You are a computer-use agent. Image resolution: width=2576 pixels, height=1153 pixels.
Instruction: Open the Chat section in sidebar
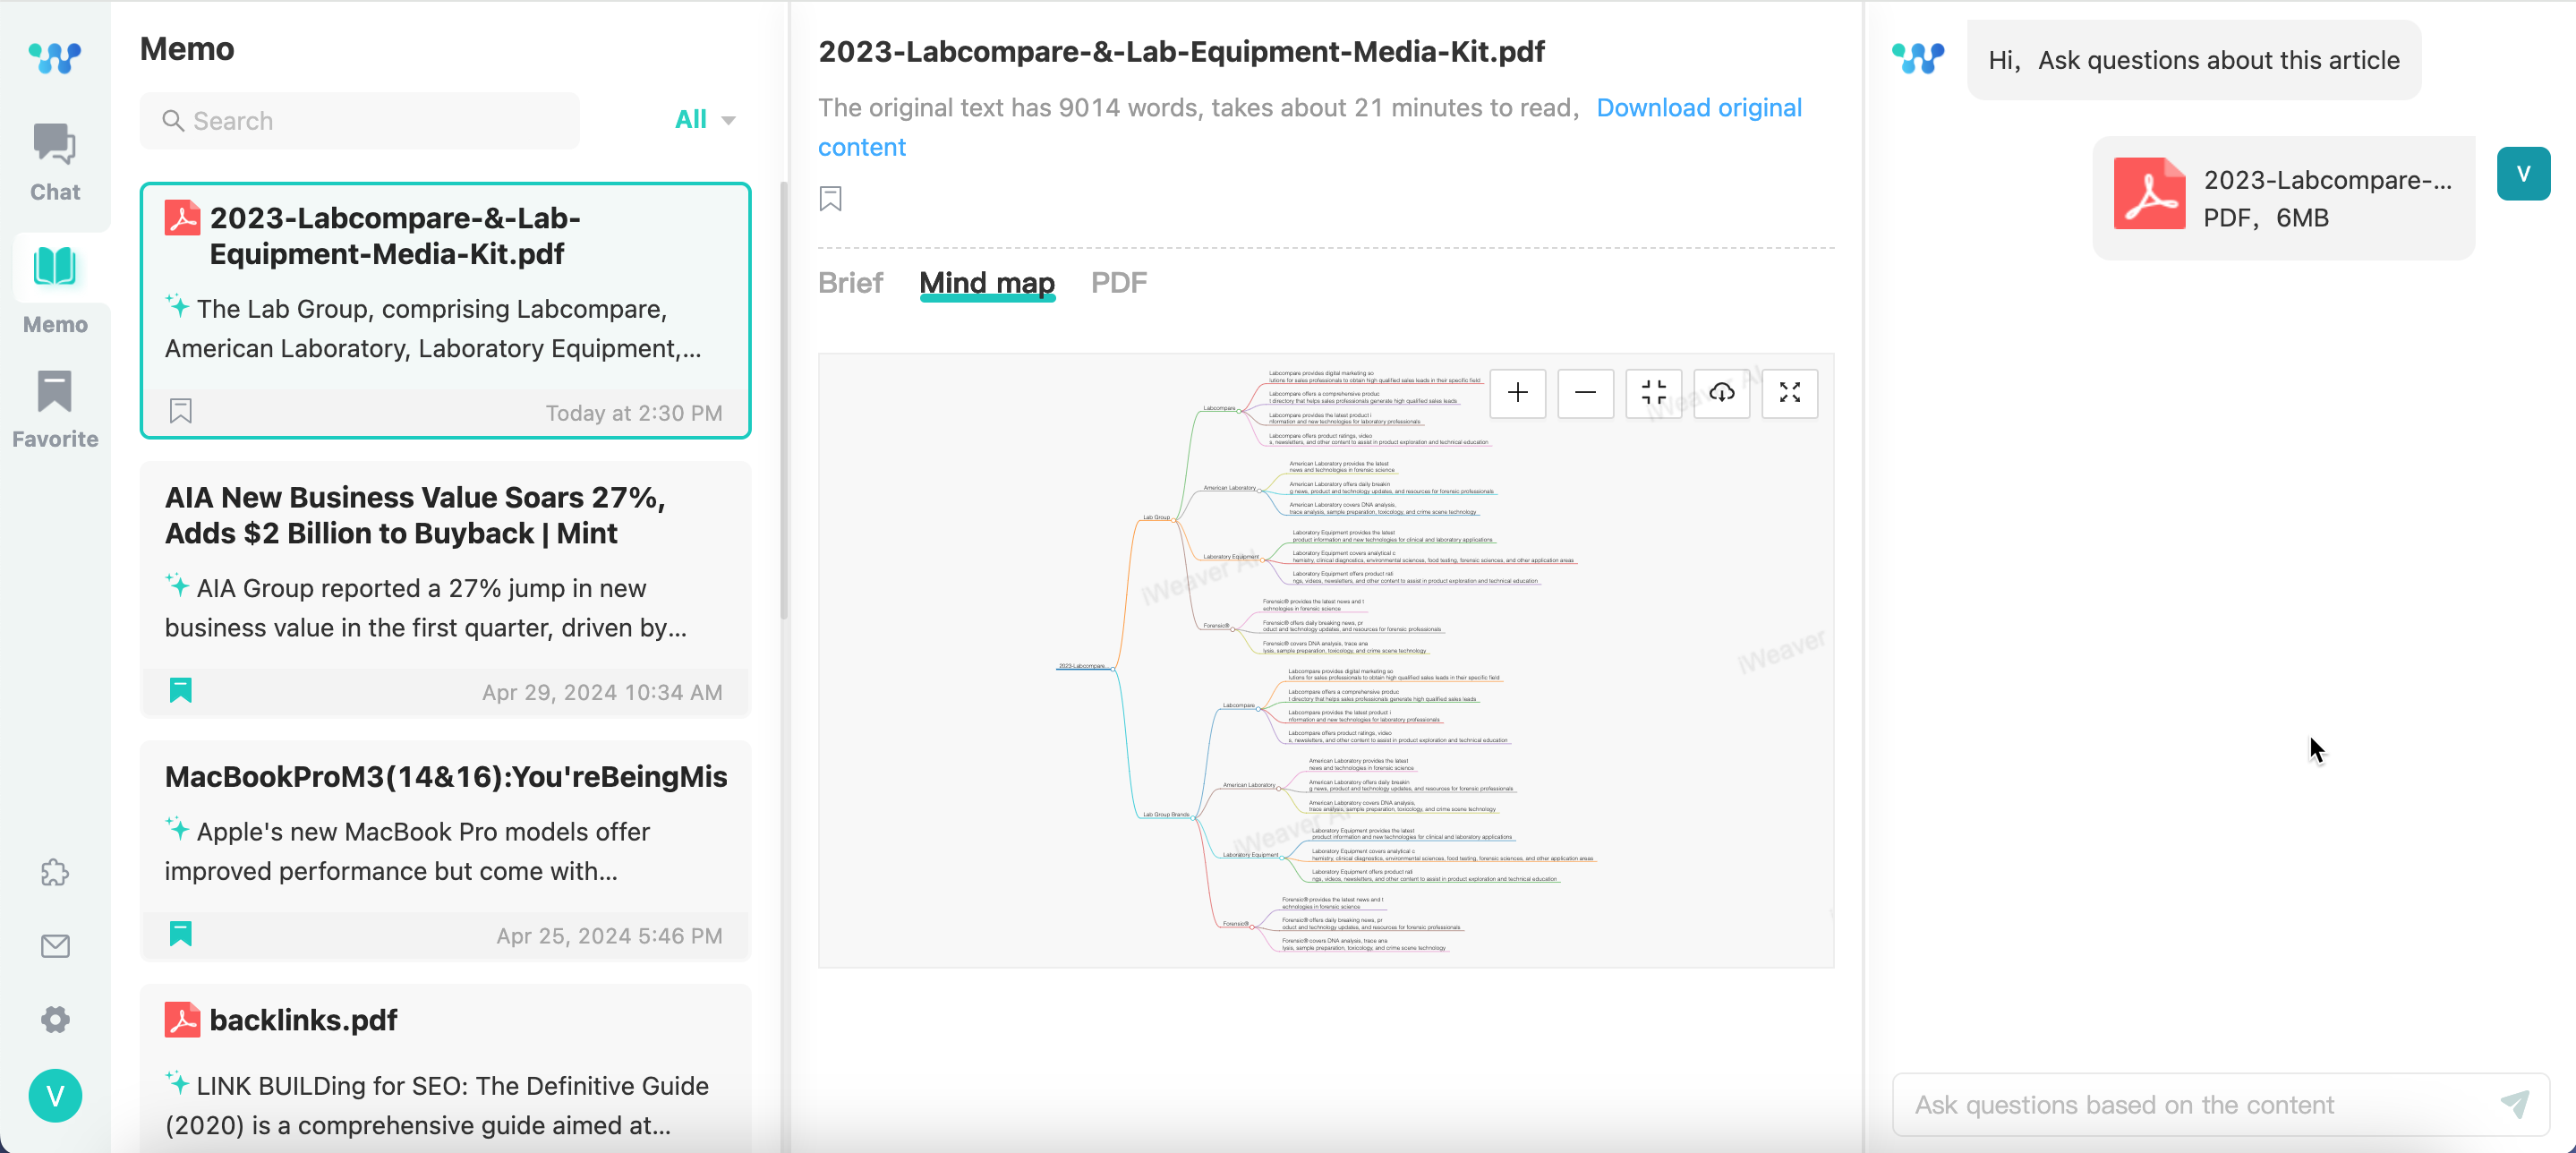click(x=55, y=162)
